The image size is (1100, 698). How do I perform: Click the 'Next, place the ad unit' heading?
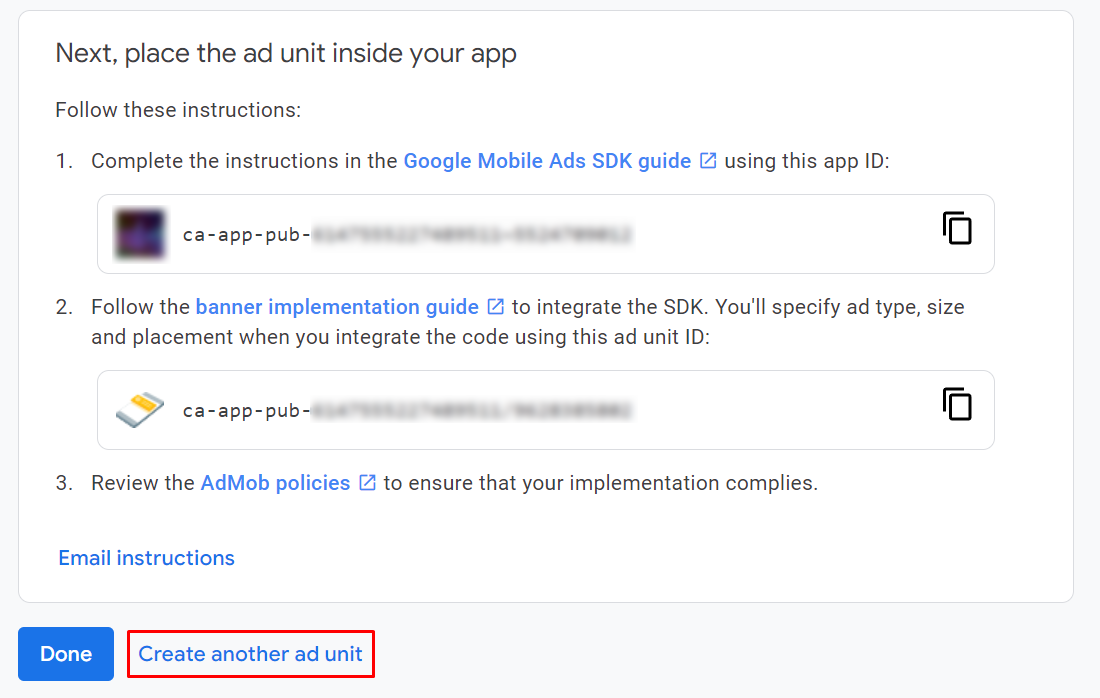tap(286, 53)
